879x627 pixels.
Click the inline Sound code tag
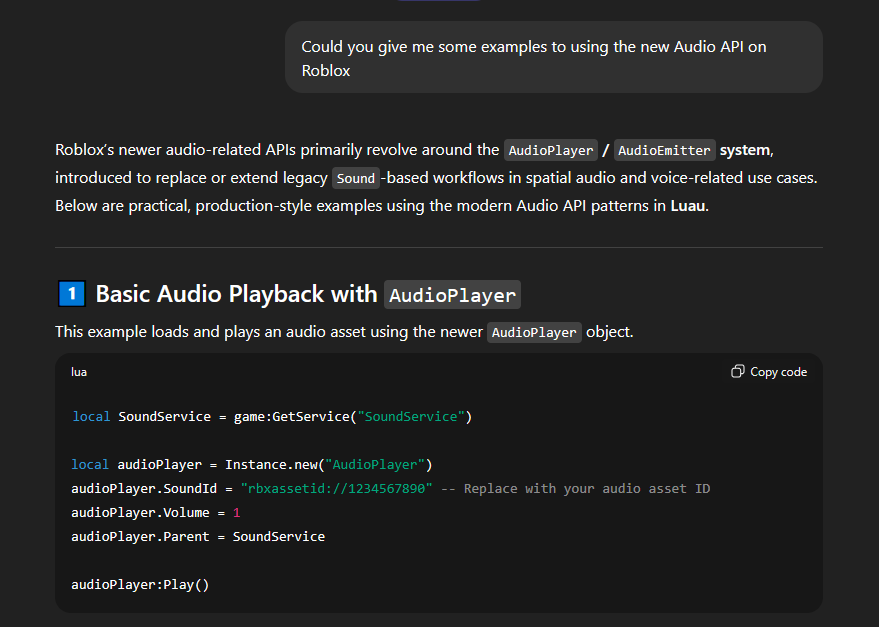355,178
